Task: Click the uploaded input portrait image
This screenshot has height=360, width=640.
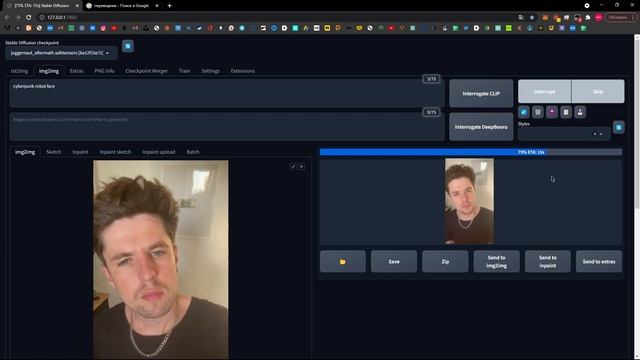Action: [161, 260]
